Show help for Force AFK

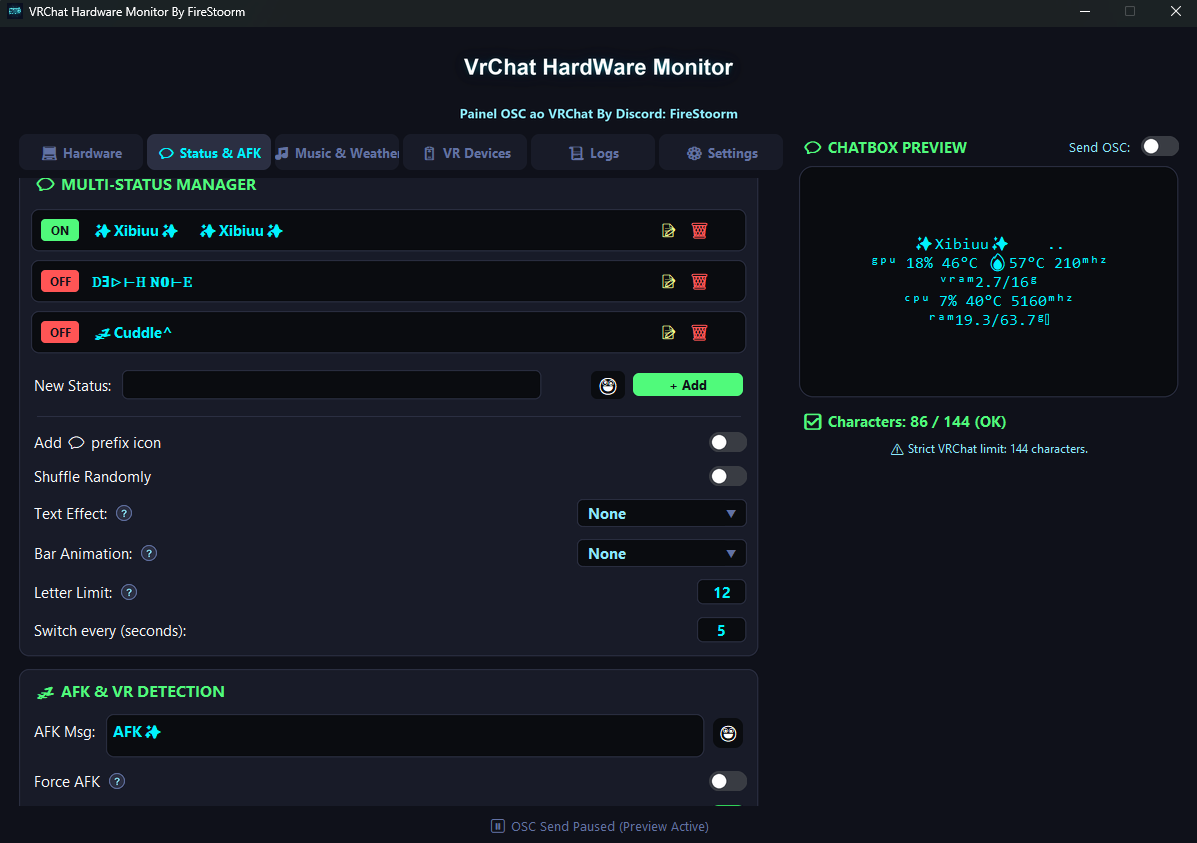(117, 781)
